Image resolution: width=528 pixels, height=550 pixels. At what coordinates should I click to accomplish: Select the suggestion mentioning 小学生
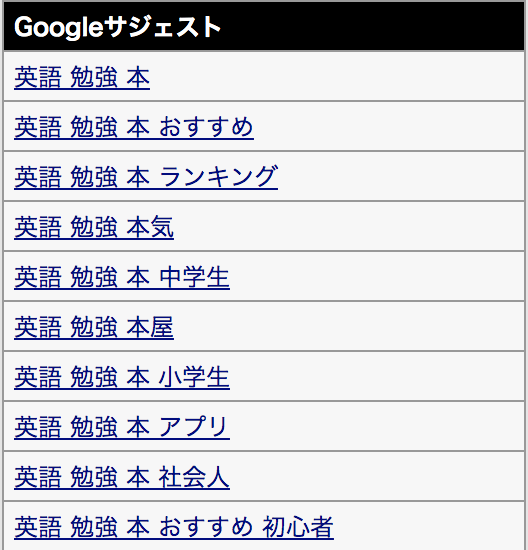click(x=122, y=377)
